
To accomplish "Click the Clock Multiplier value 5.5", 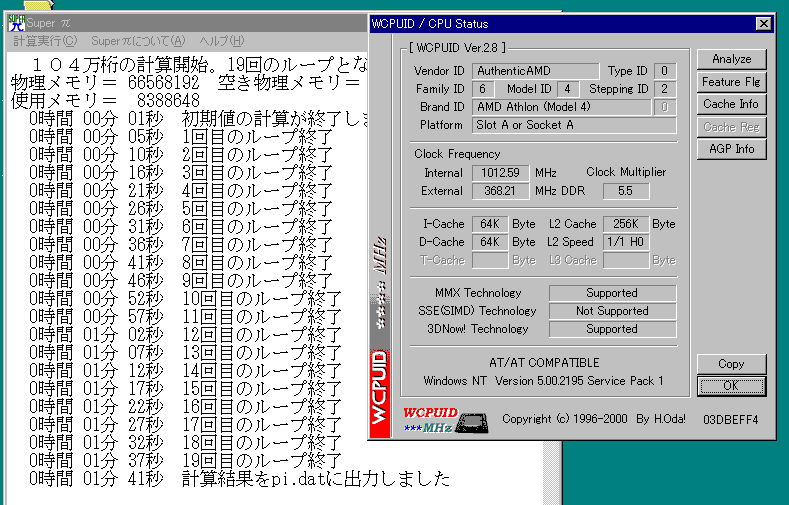I will pos(626,191).
